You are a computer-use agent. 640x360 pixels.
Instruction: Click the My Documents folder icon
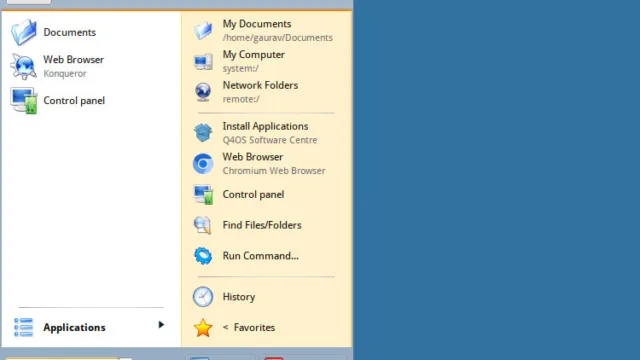pos(203,31)
